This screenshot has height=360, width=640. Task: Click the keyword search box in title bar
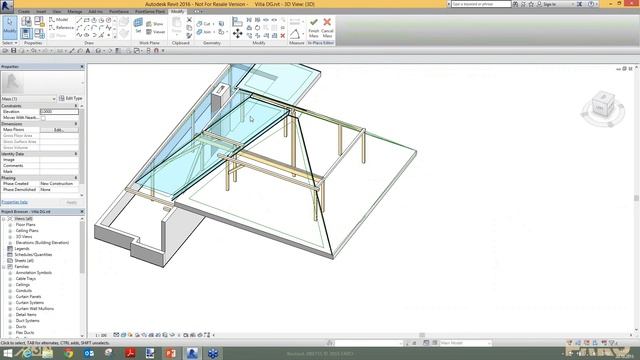click(x=481, y=4)
